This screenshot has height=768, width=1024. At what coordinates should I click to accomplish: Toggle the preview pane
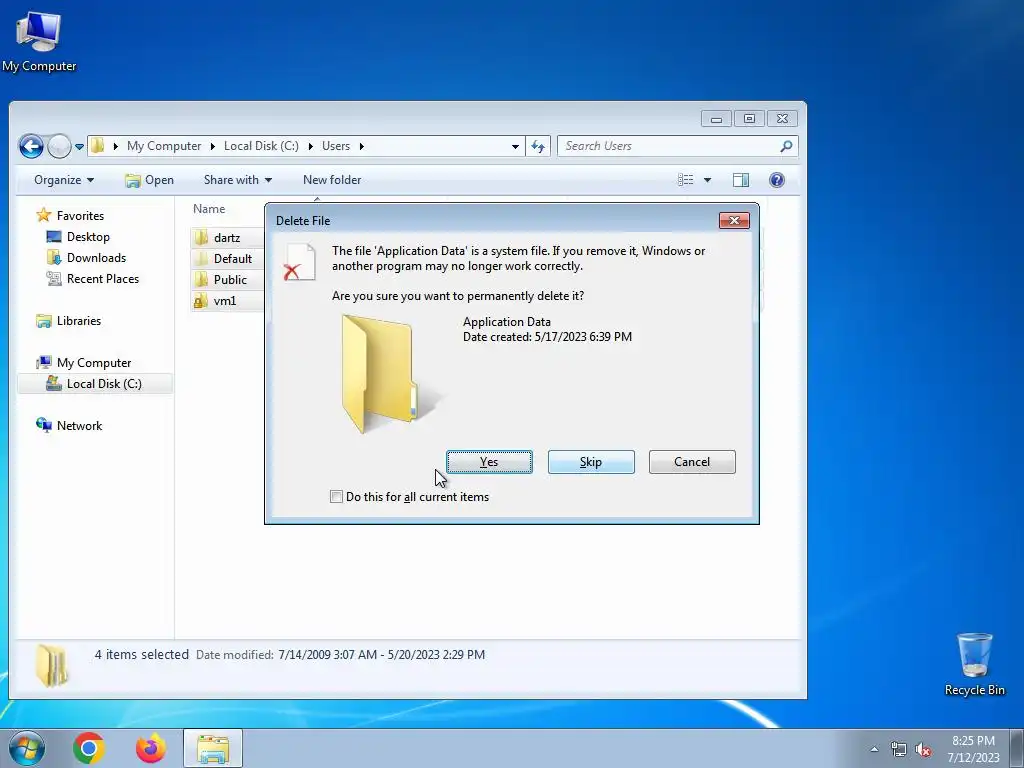click(741, 180)
